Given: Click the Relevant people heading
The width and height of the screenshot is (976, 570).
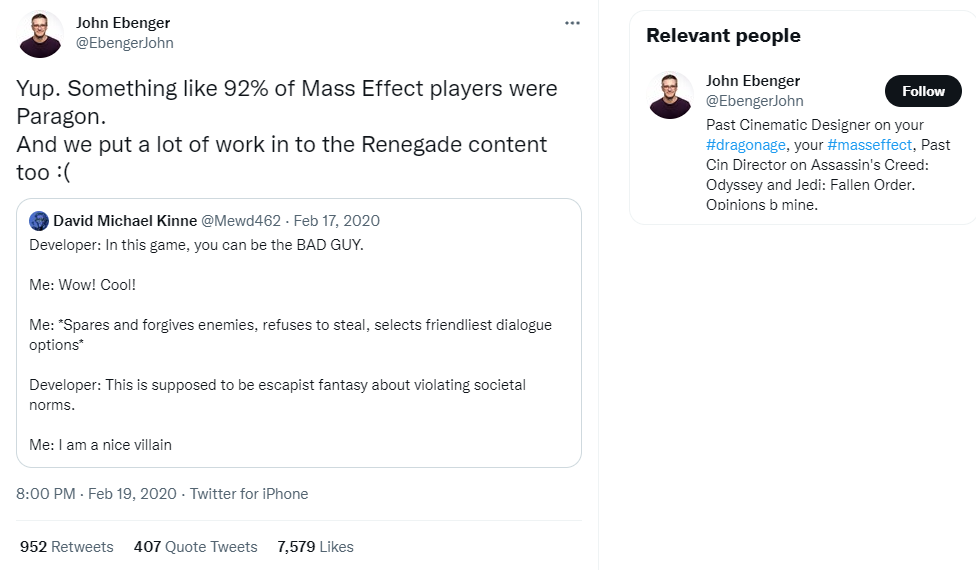Looking at the screenshot, I should [723, 36].
